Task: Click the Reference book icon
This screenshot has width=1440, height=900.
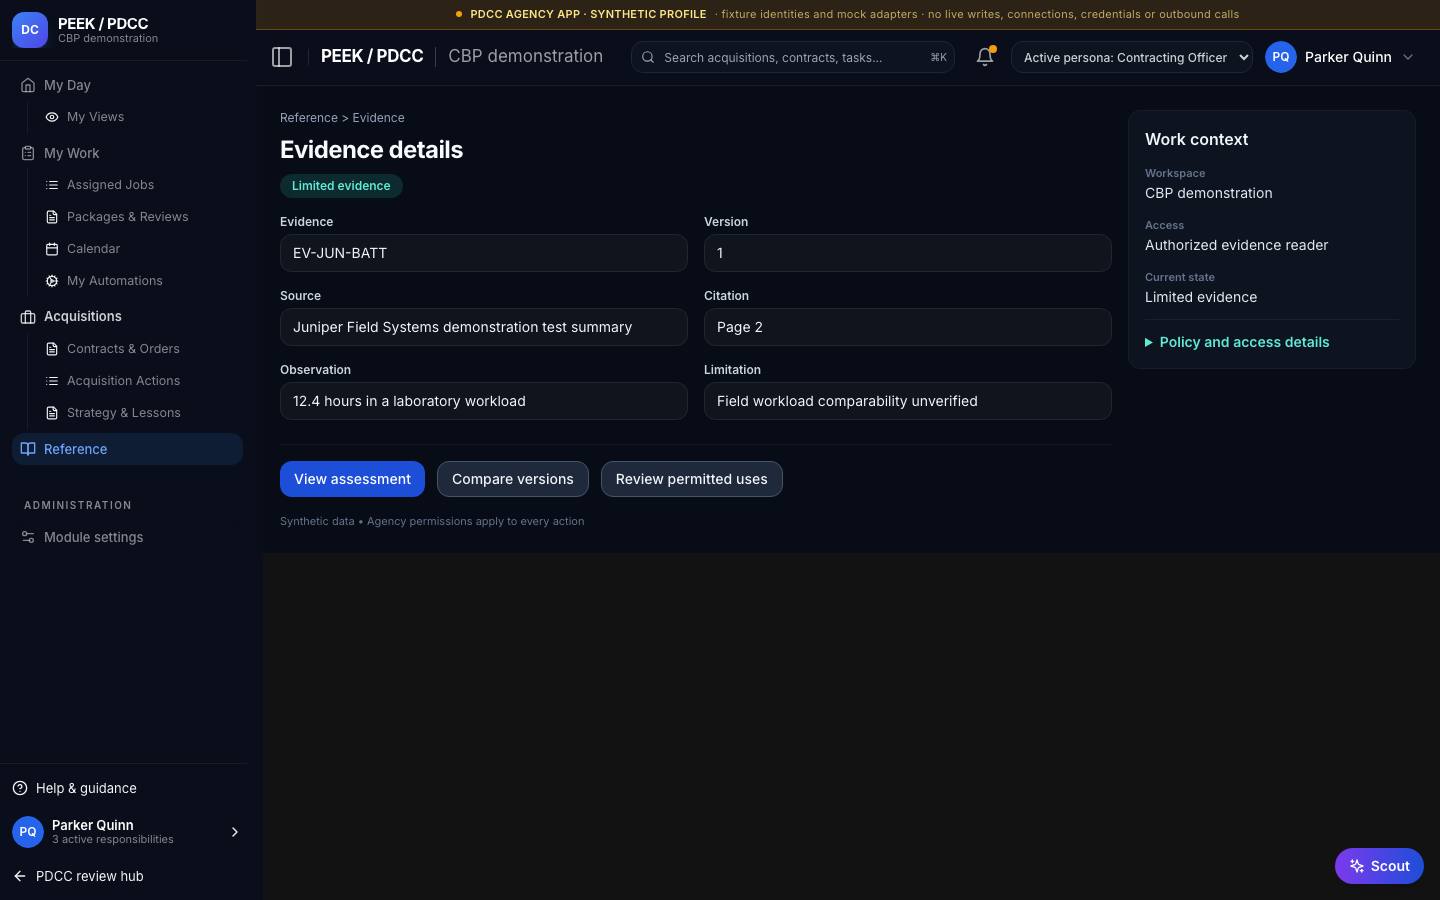Action: pyautogui.click(x=28, y=449)
